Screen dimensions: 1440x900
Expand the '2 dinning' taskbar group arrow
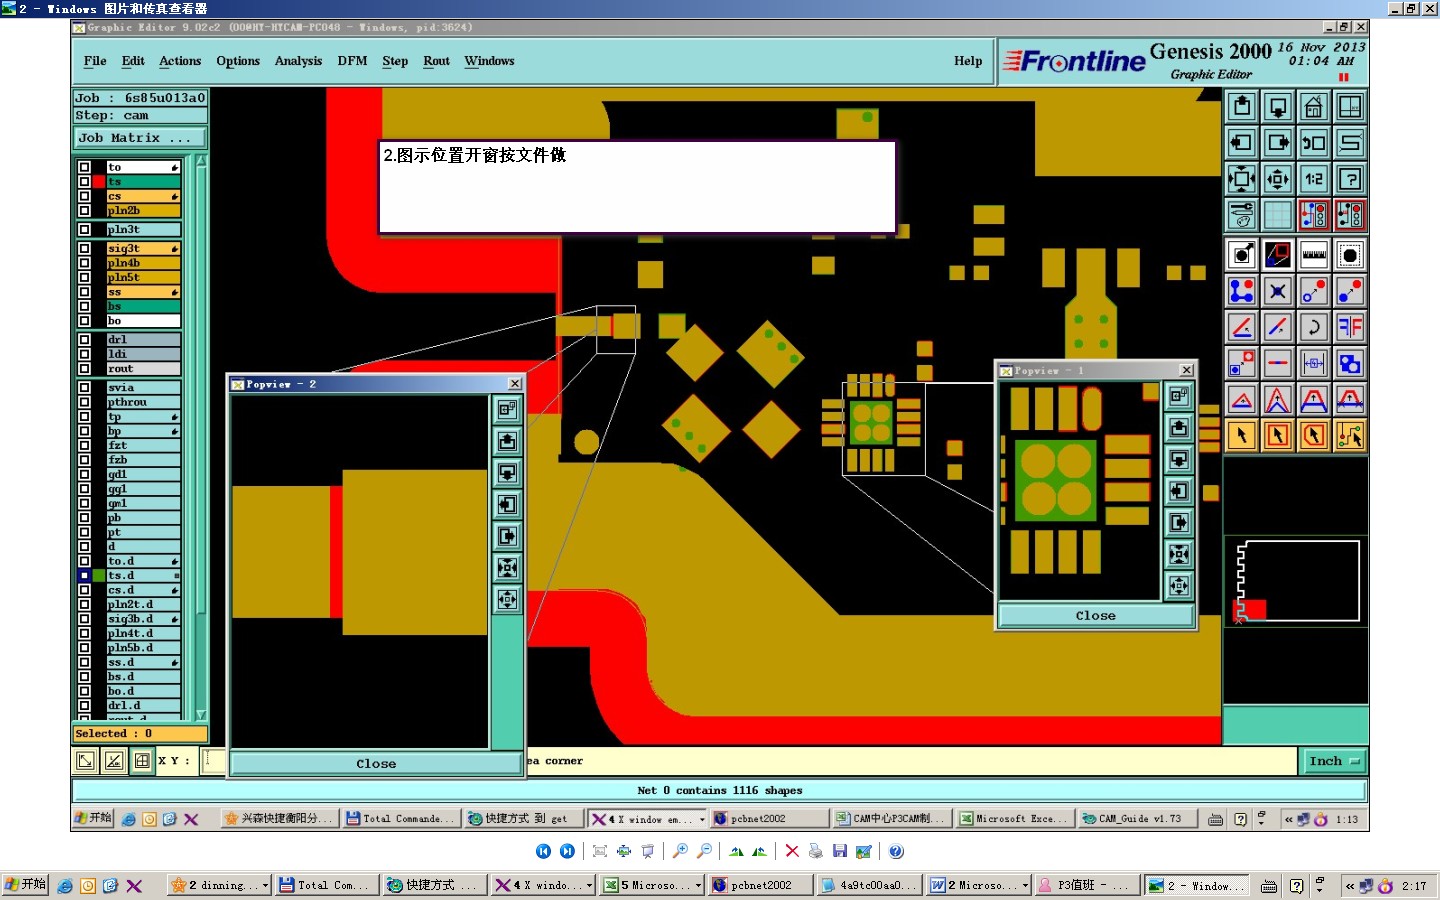pyautogui.click(x=265, y=885)
